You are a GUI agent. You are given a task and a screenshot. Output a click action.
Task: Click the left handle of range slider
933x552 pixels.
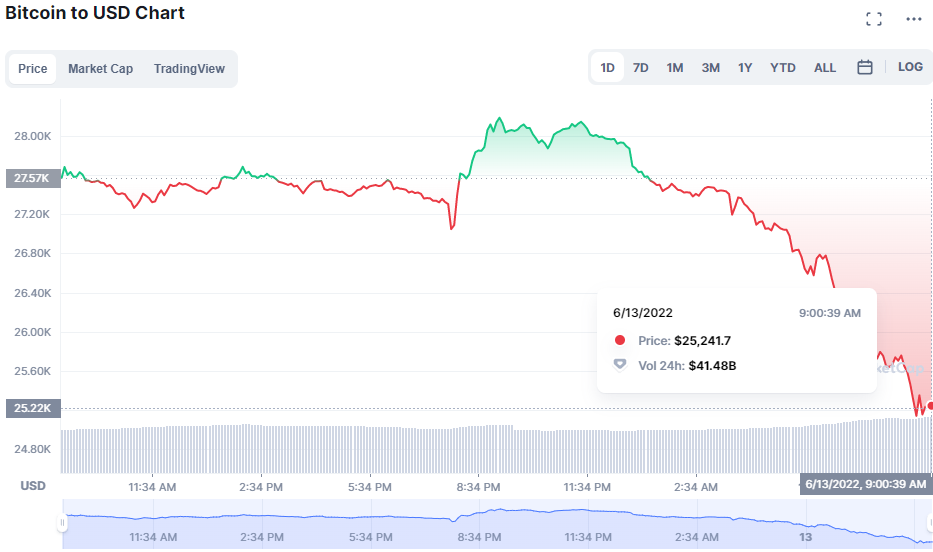point(62,523)
